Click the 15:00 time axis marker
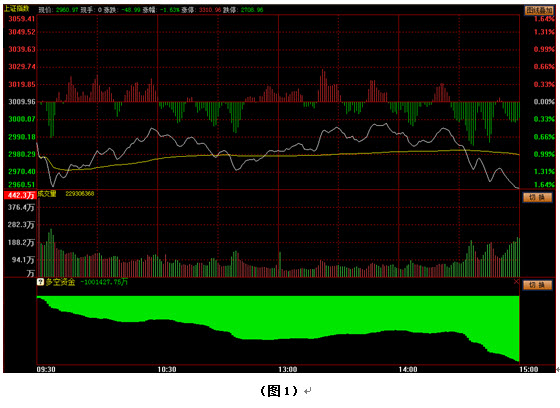Screen dimensions: 560x408 529,369
